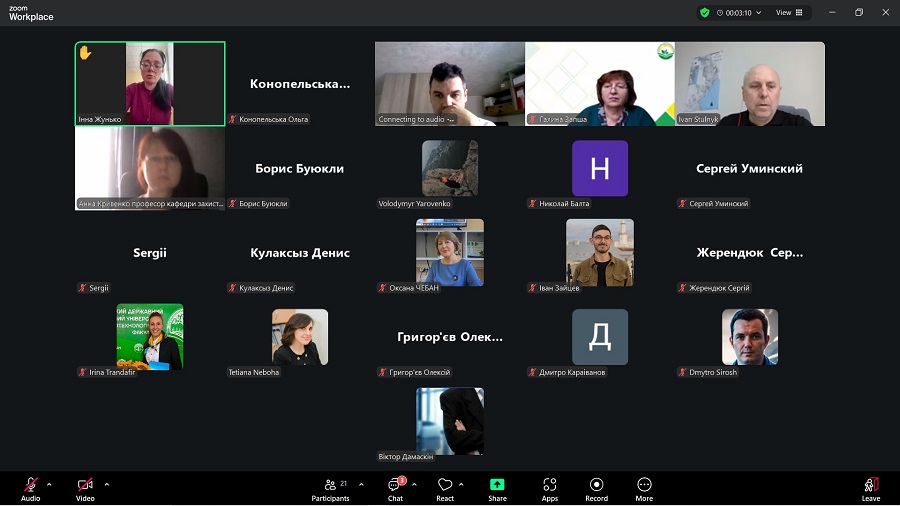Start recording with the Record button
The width and height of the screenshot is (900, 506).
click(596, 489)
